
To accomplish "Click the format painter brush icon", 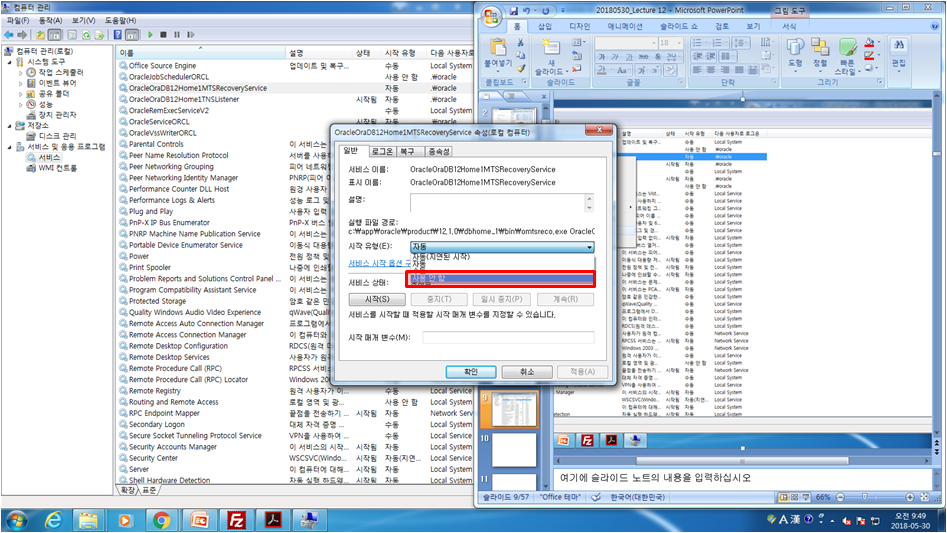I will (520, 68).
